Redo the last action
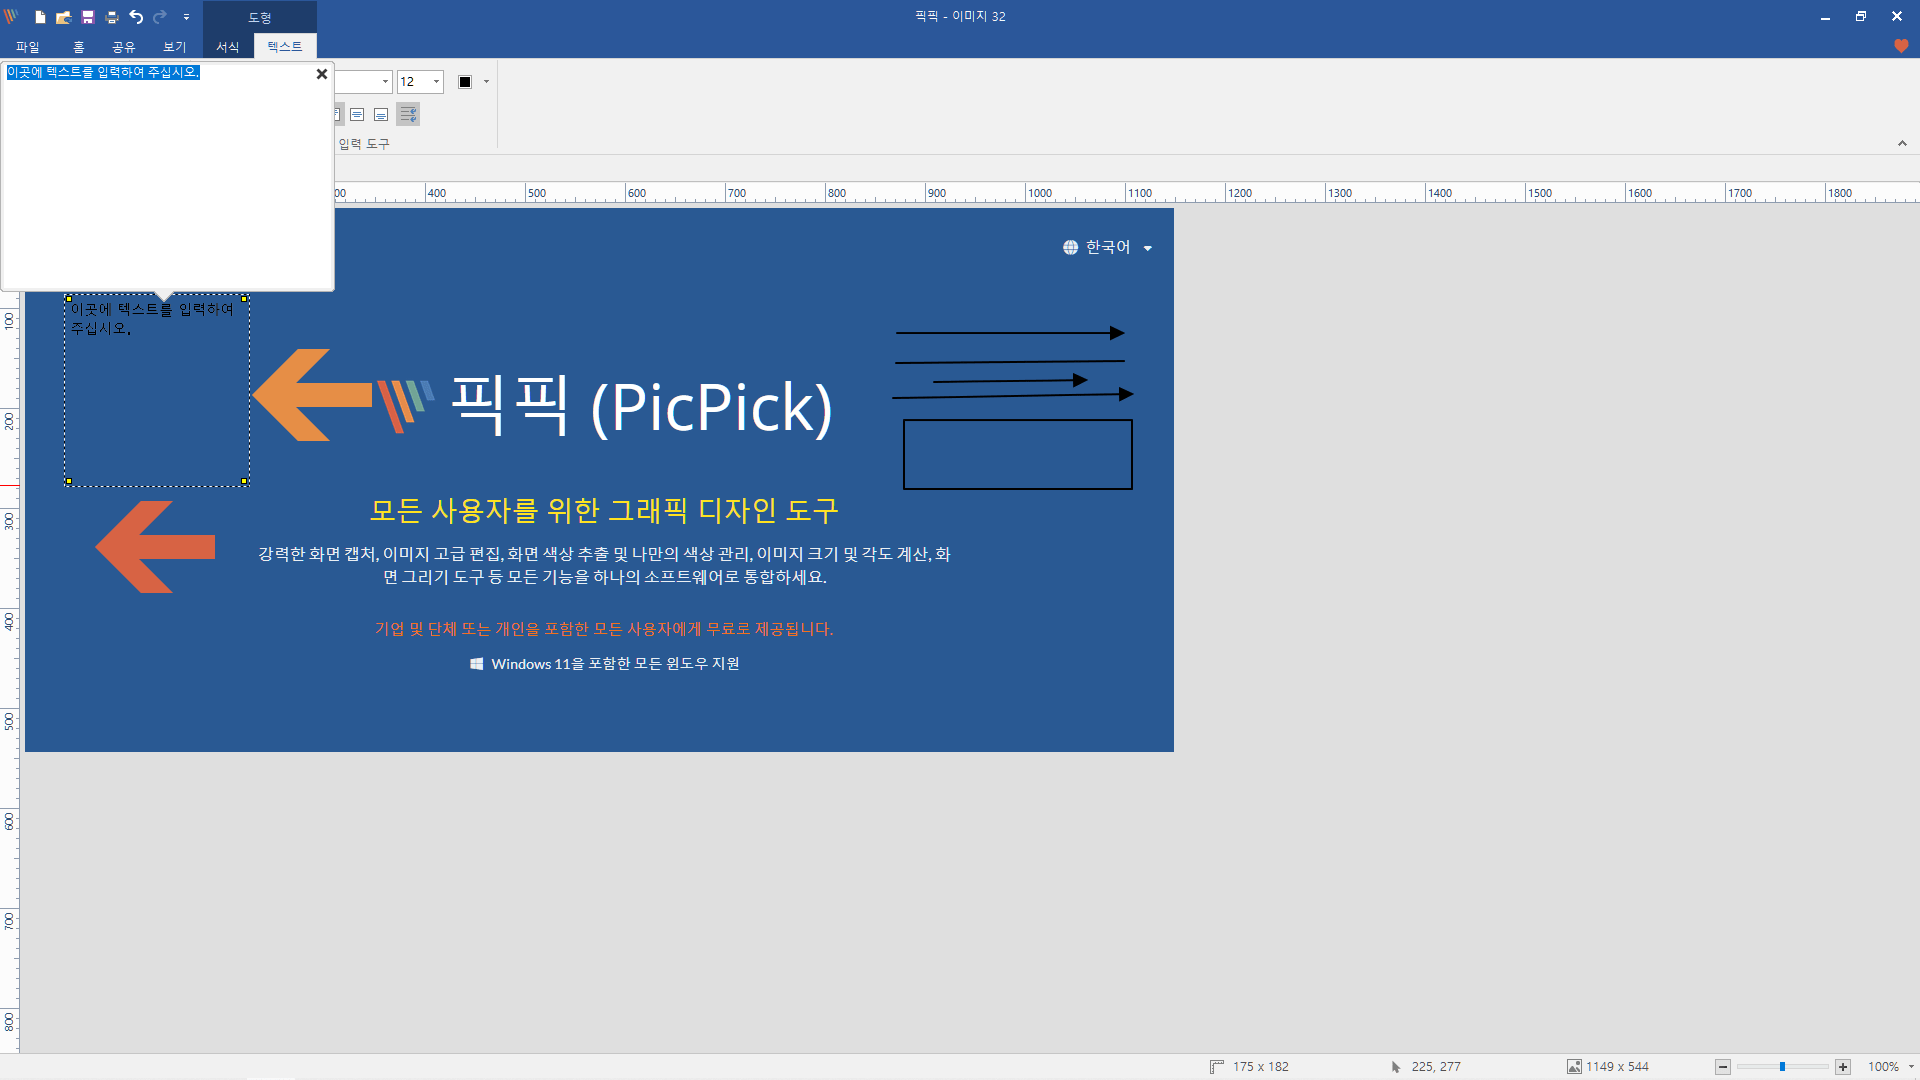This screenshot has width=1920, height=1080. click(159, 16)
